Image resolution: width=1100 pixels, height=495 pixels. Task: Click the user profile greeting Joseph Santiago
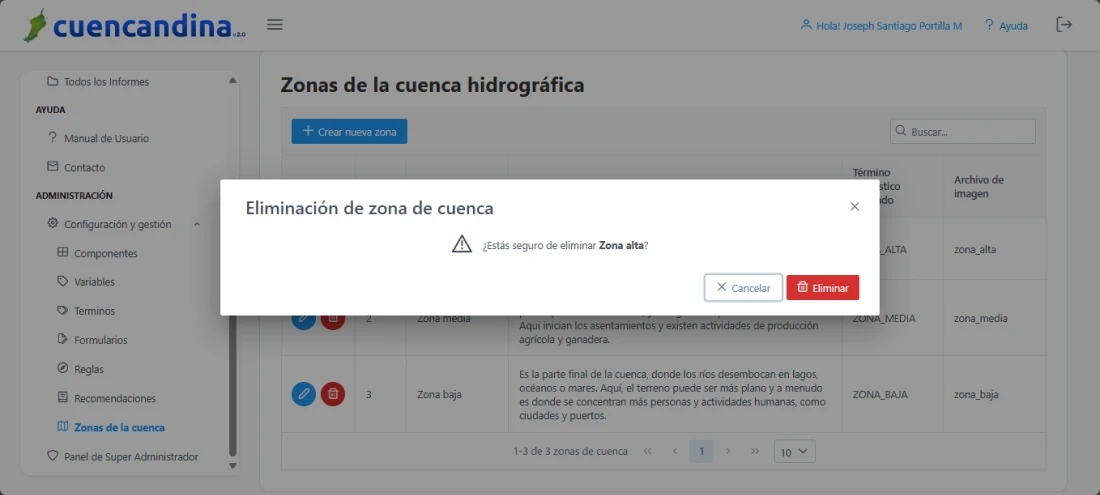pyautogui.click(x=881, y=25)
